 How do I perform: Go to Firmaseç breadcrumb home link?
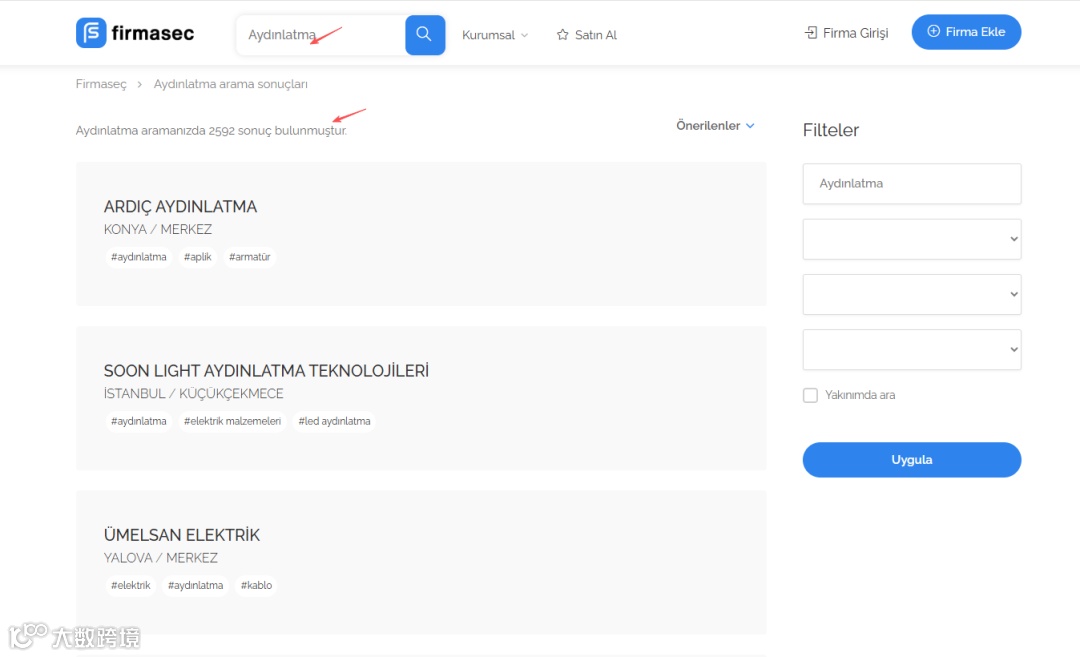pyautogui.click(x=101, y=84)
